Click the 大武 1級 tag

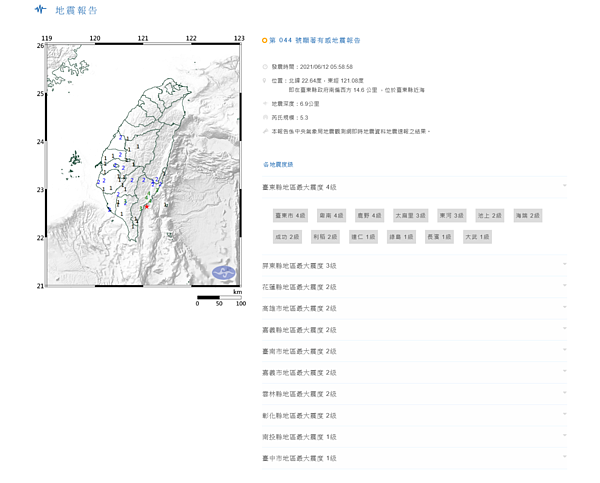coord(477,237)
